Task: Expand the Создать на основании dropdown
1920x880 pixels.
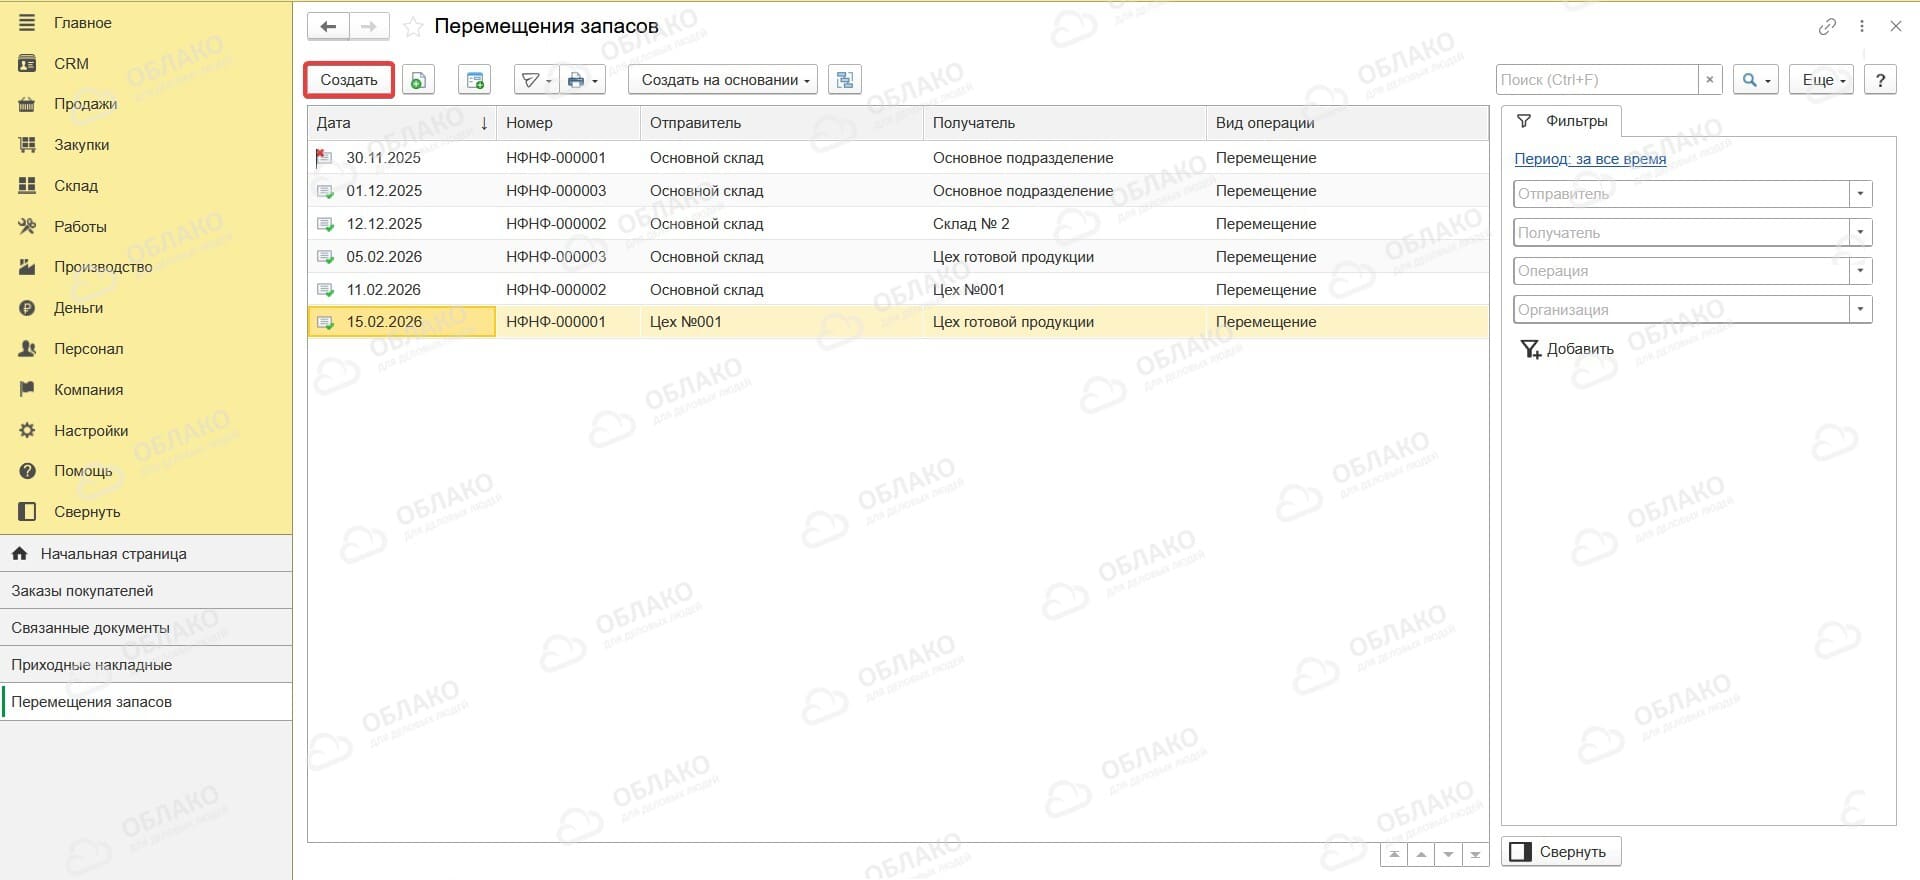Action: pyautogui.click(x=723, y=80)
